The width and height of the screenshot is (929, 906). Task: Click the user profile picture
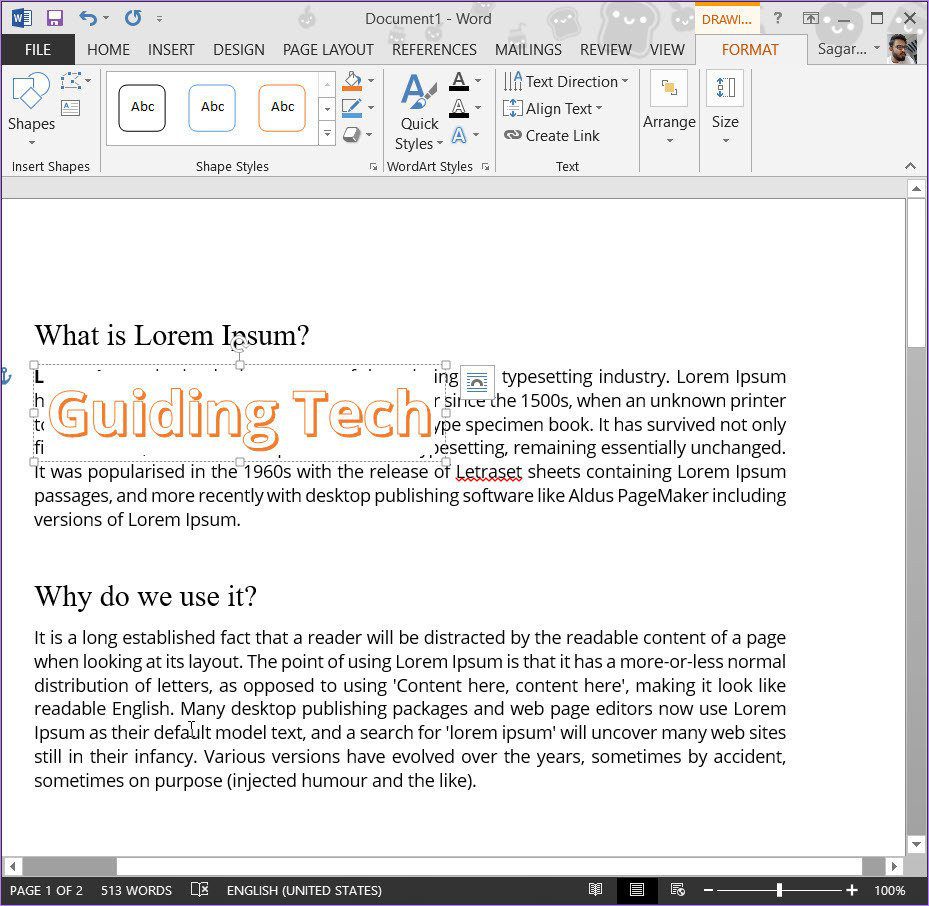[902, 49]
